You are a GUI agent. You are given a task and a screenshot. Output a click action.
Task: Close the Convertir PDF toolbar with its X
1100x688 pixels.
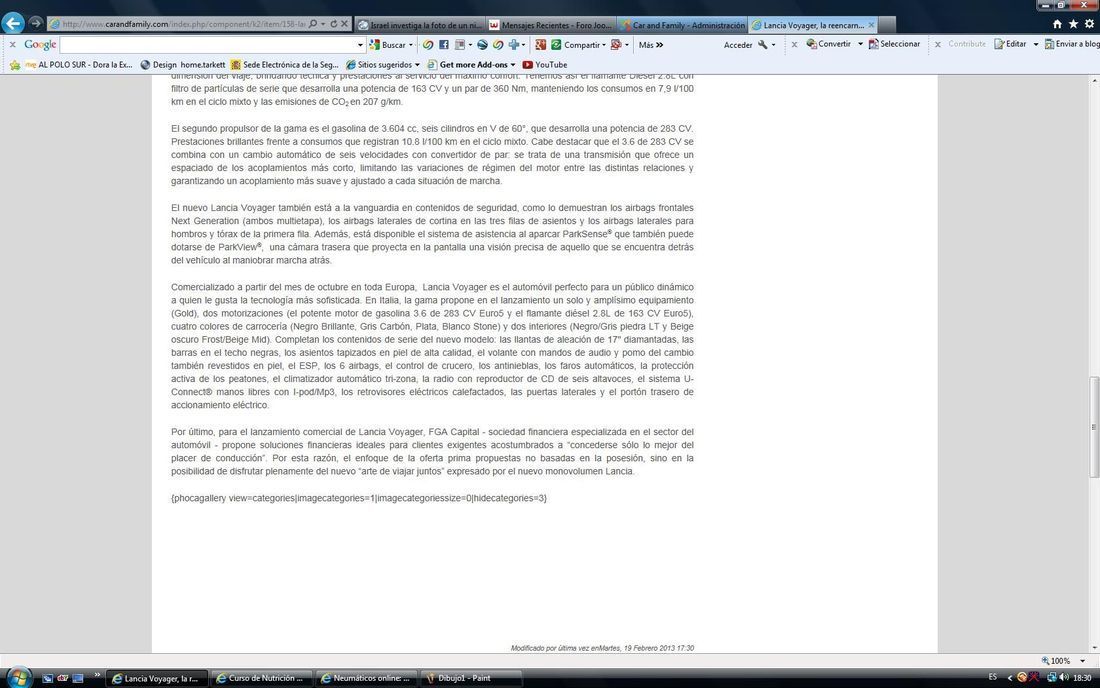tap(794, 44)
